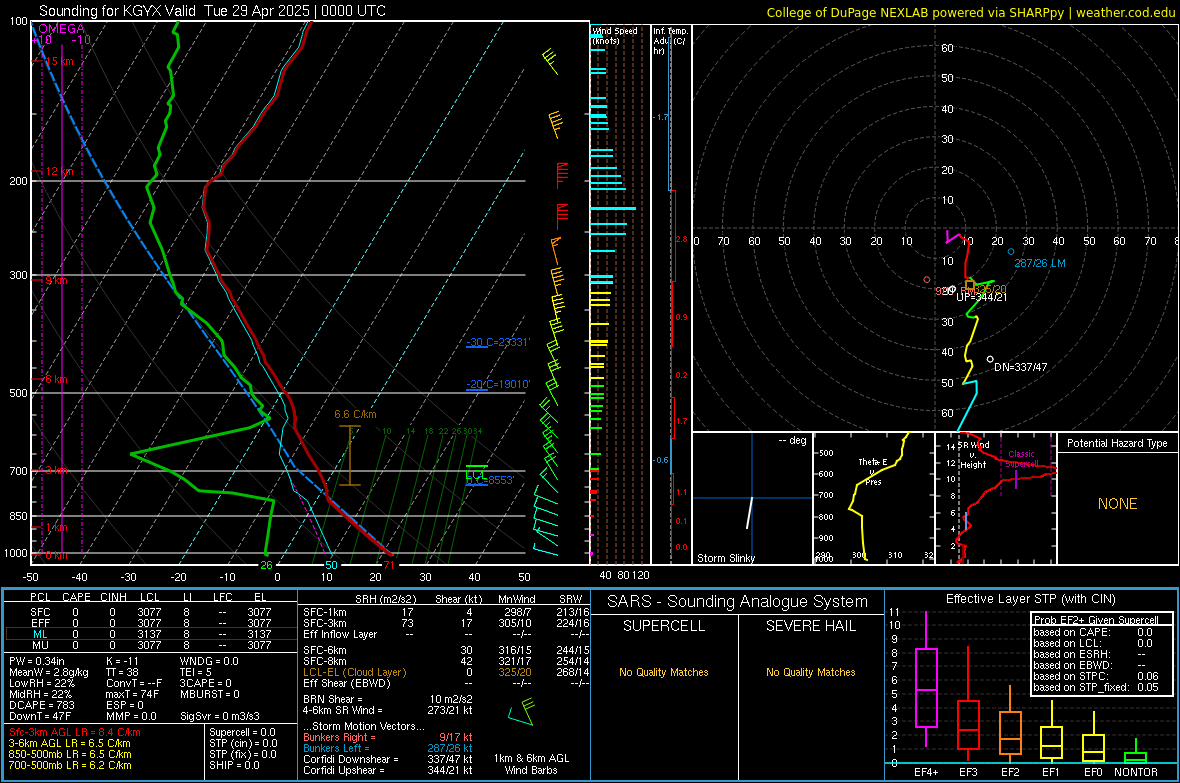
Task: Click 'SigSvr = 0 m3/s3' value
Action: pos(220,717)
